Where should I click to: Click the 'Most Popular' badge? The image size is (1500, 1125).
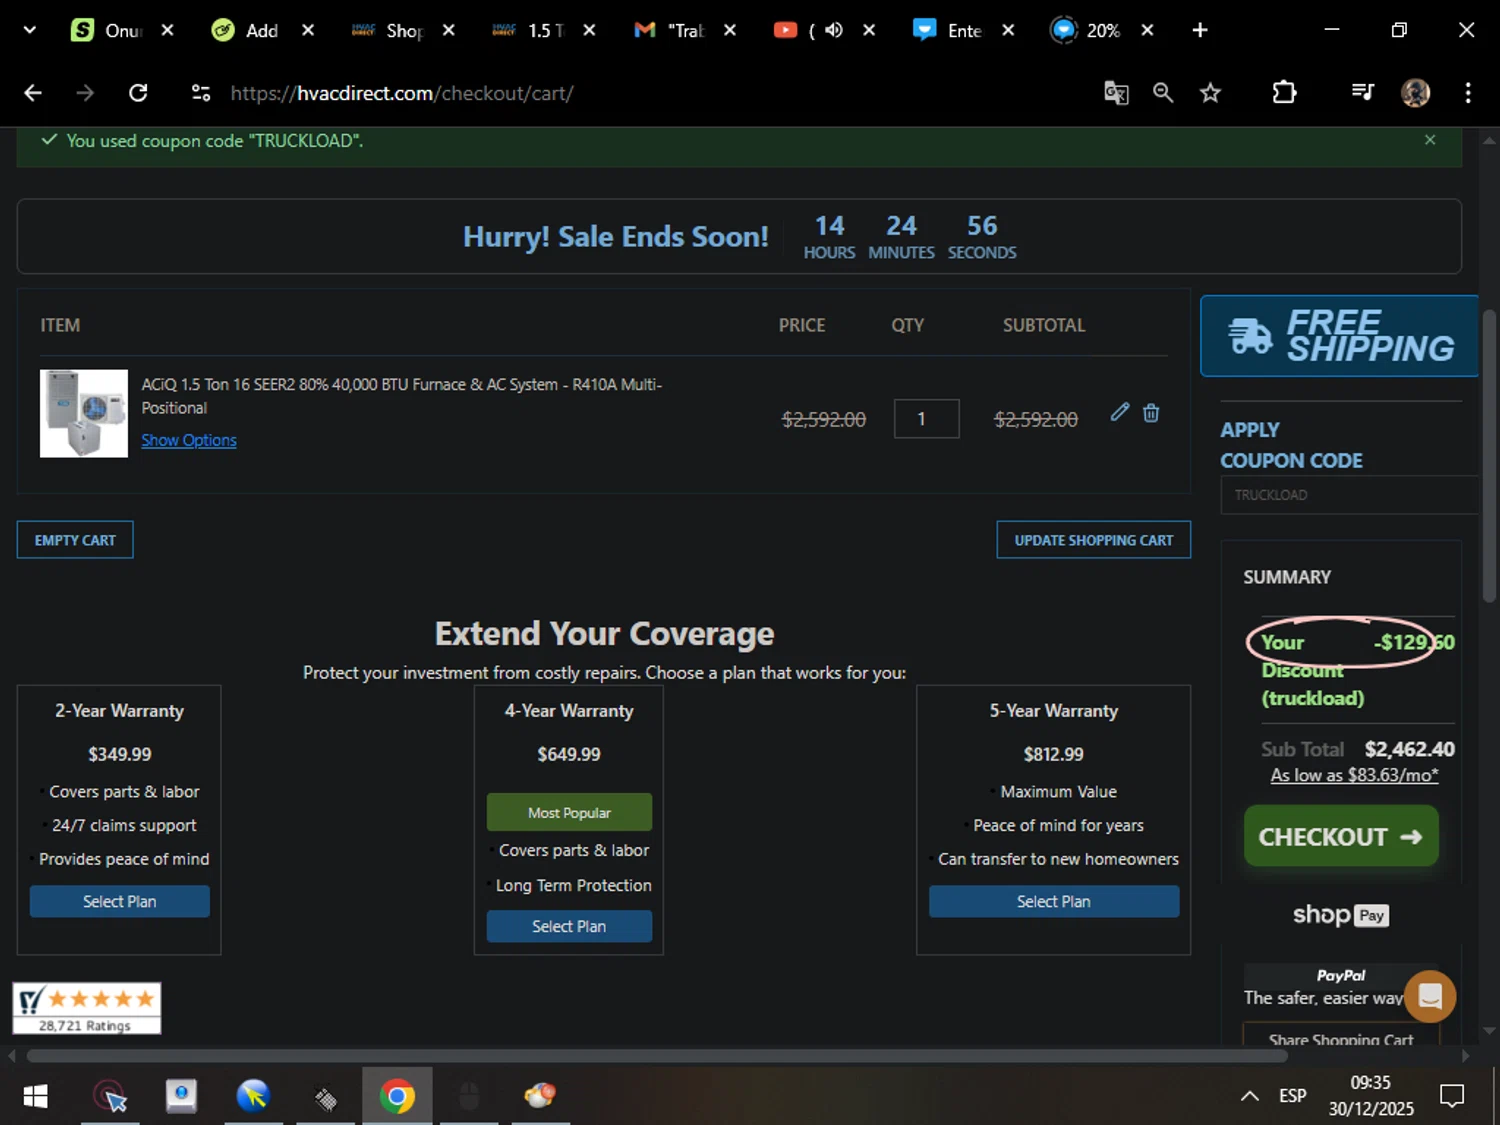click(569, 812)
